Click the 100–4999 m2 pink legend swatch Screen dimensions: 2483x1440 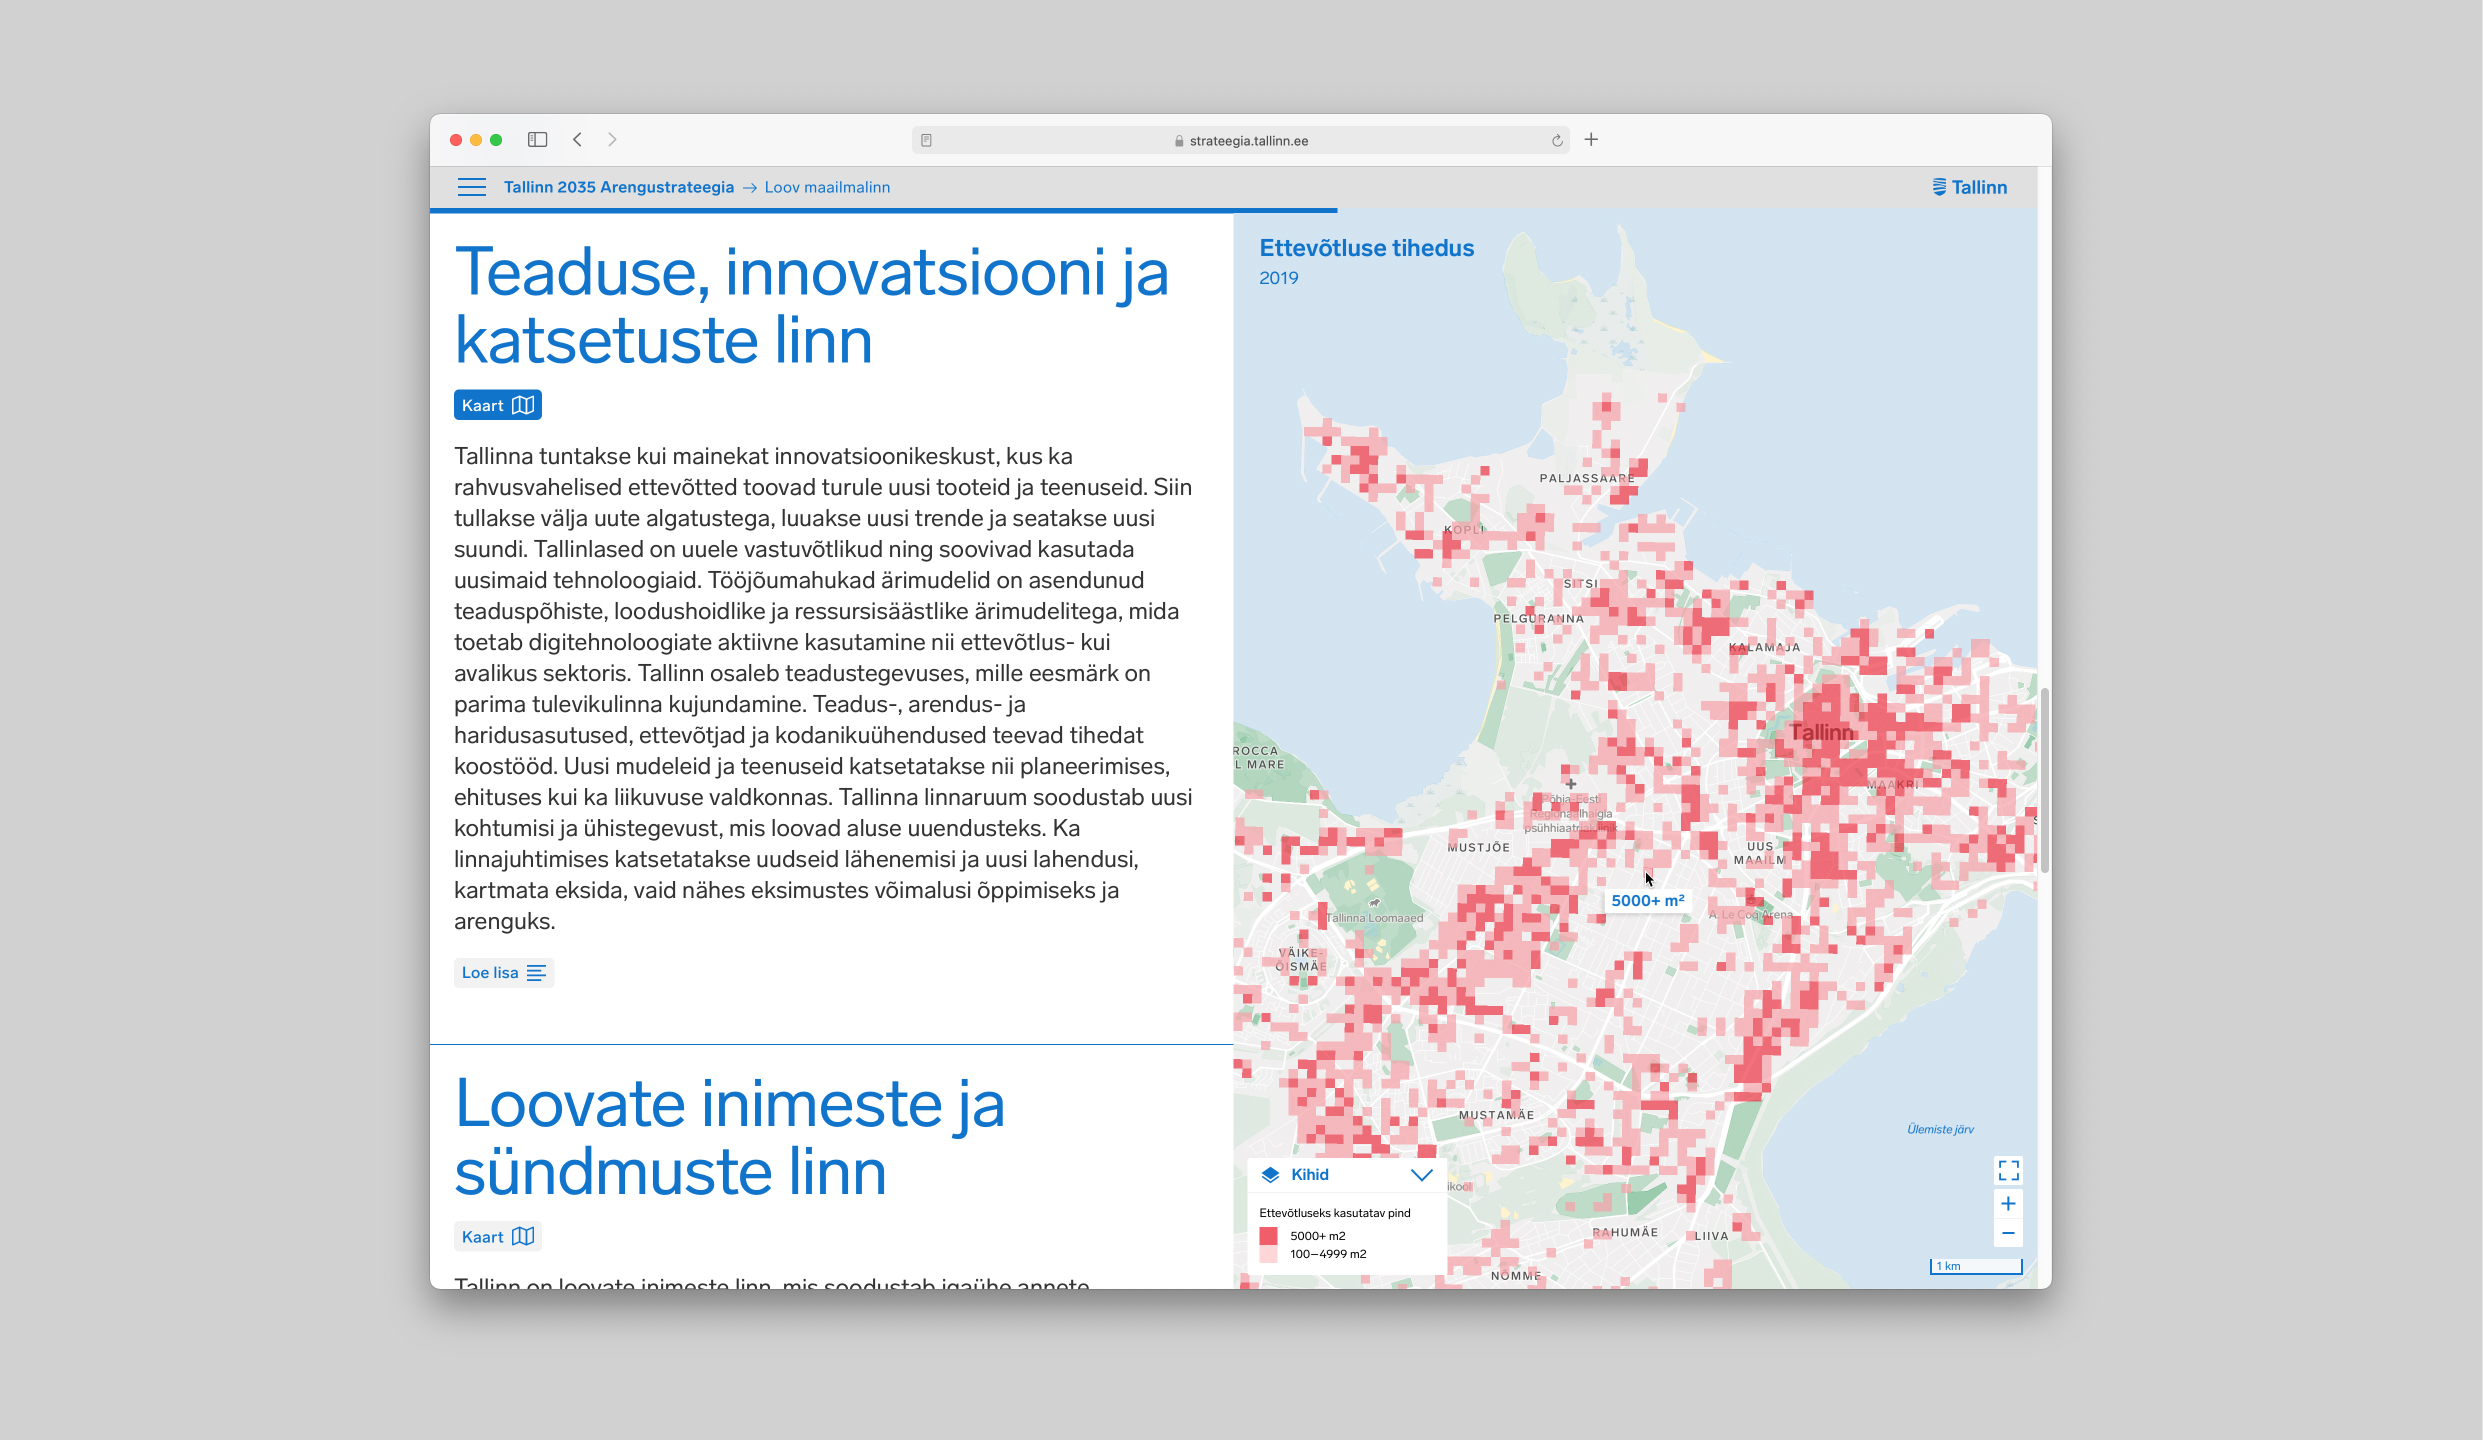1269,1254
